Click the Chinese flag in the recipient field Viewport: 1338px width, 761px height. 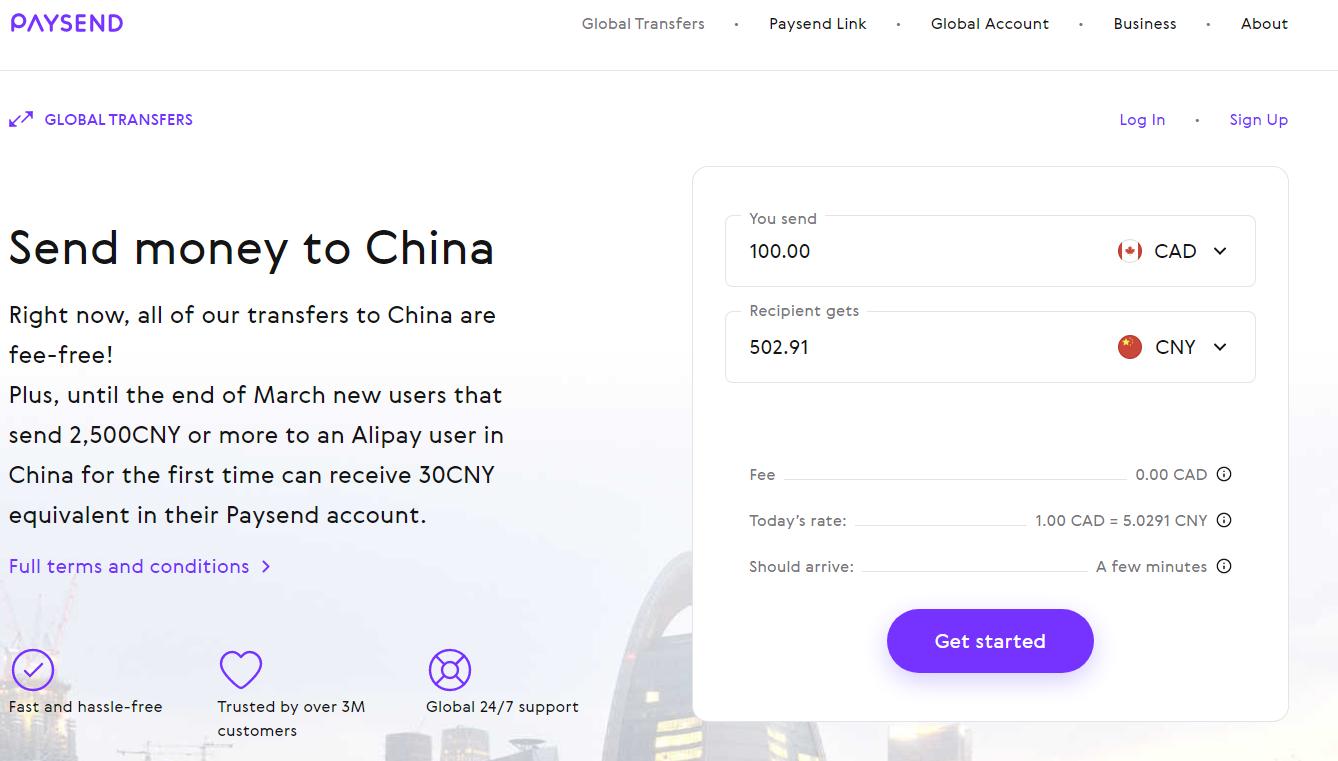click(x=1129, y=347)
